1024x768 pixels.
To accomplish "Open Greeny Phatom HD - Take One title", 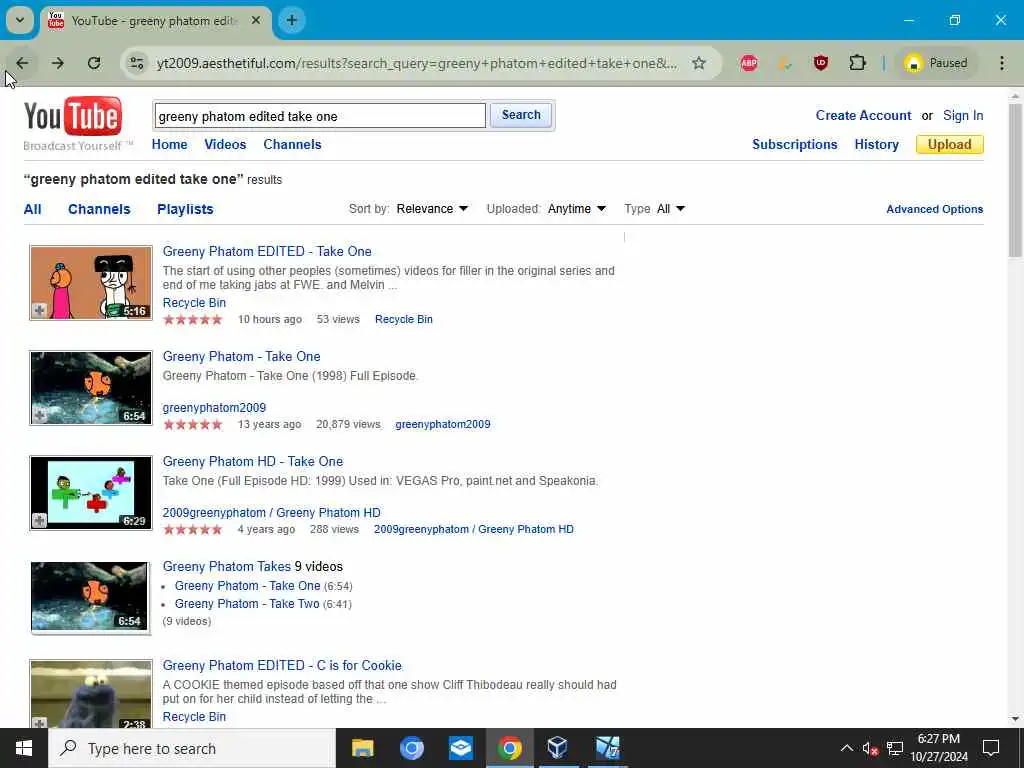I will pyautogui.click(x=253, y=462).
